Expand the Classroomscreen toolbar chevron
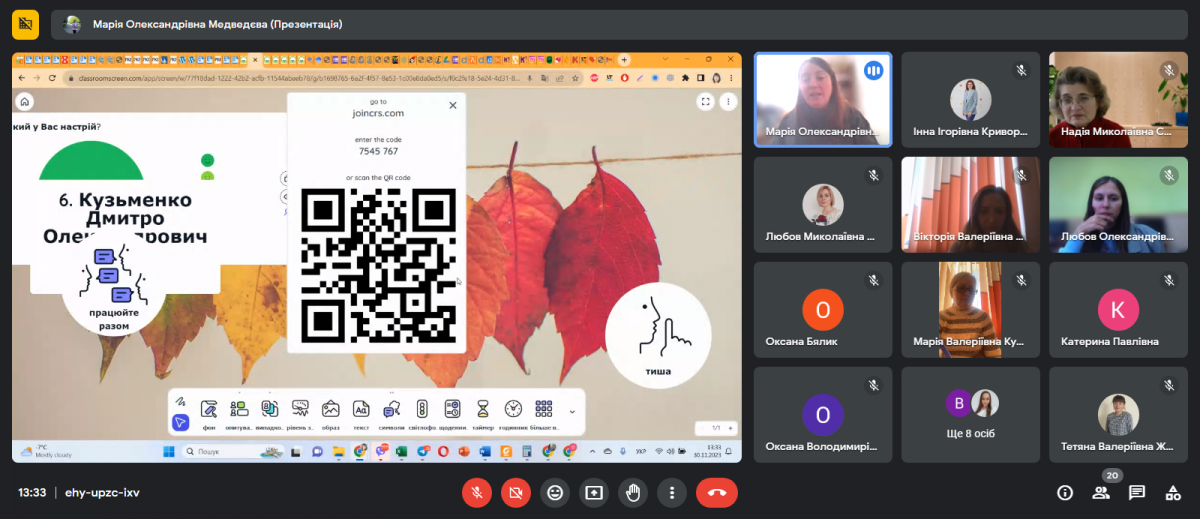Viewport: 1200px width, 519px height. coord(572,411)
